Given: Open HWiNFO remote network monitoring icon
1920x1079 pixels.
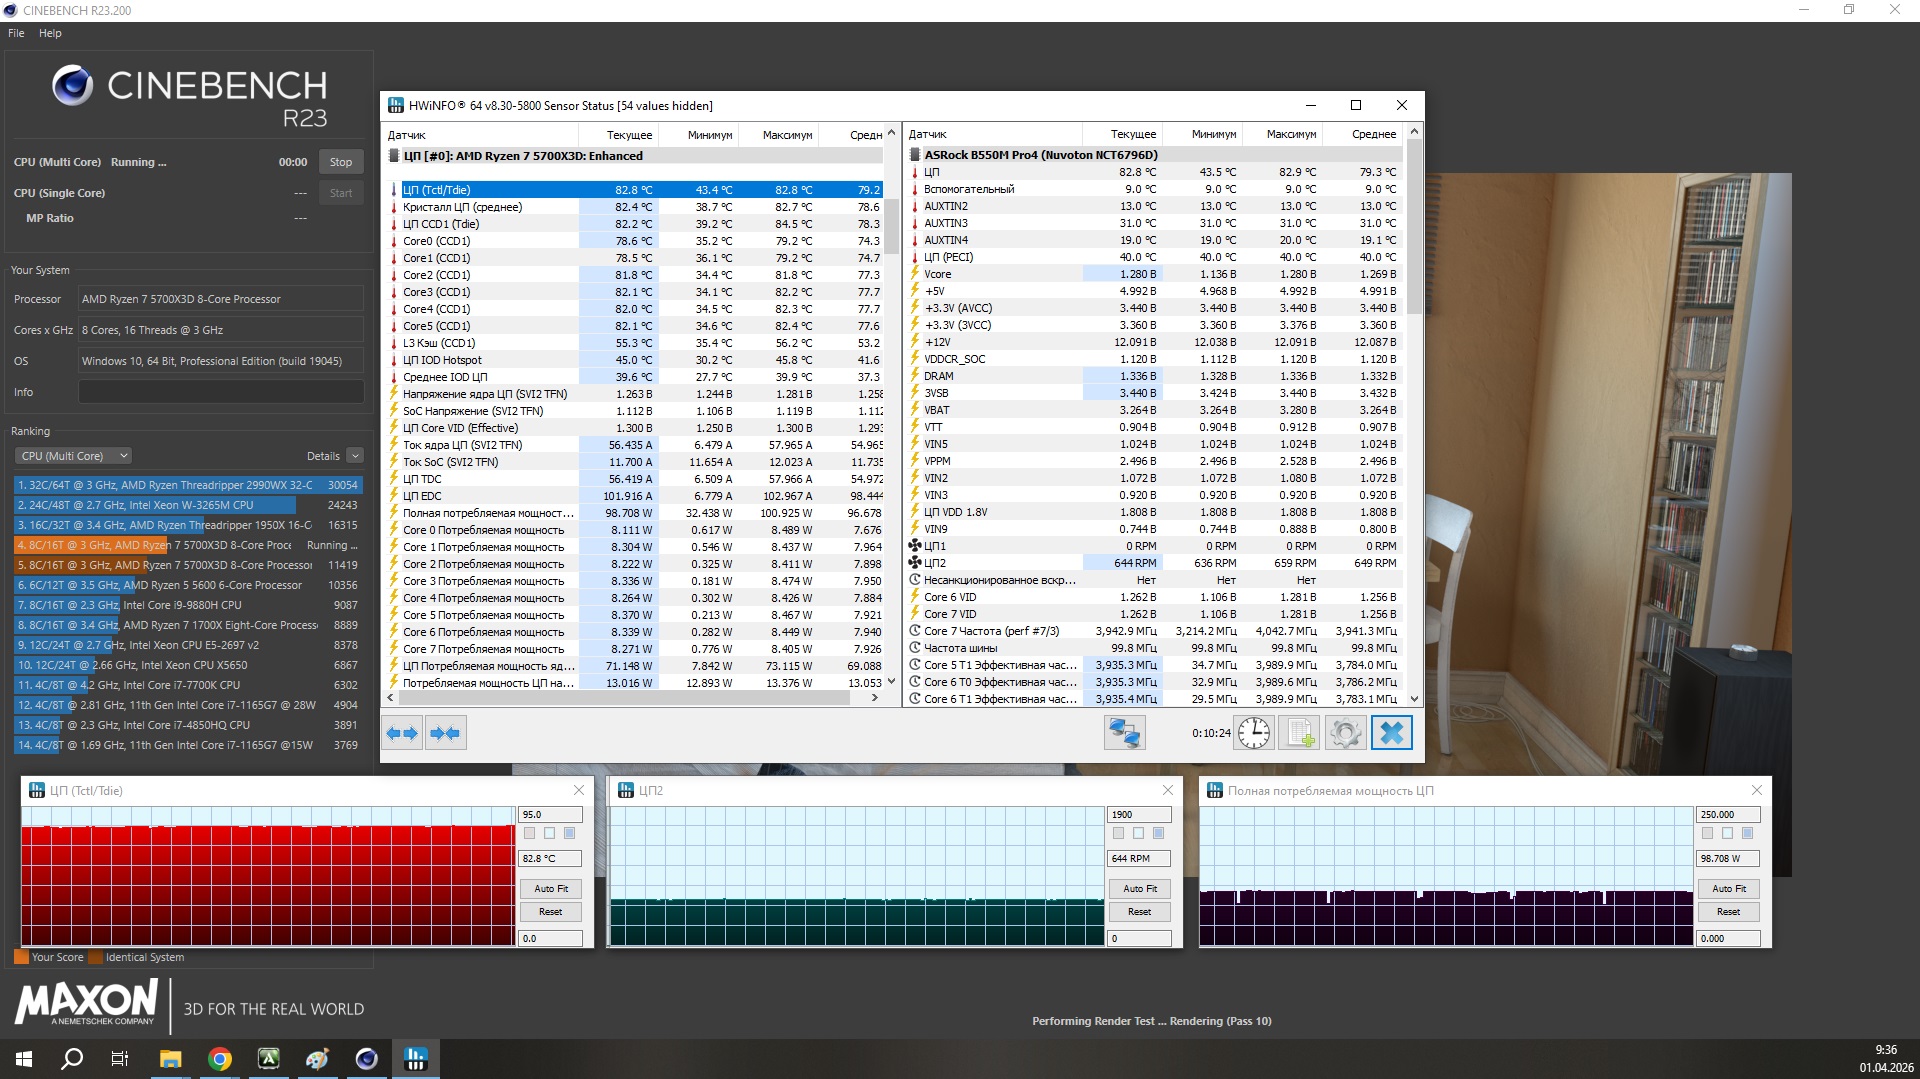Looking at the screenshot, I should pyautogui.click(x=1124, y=733).
